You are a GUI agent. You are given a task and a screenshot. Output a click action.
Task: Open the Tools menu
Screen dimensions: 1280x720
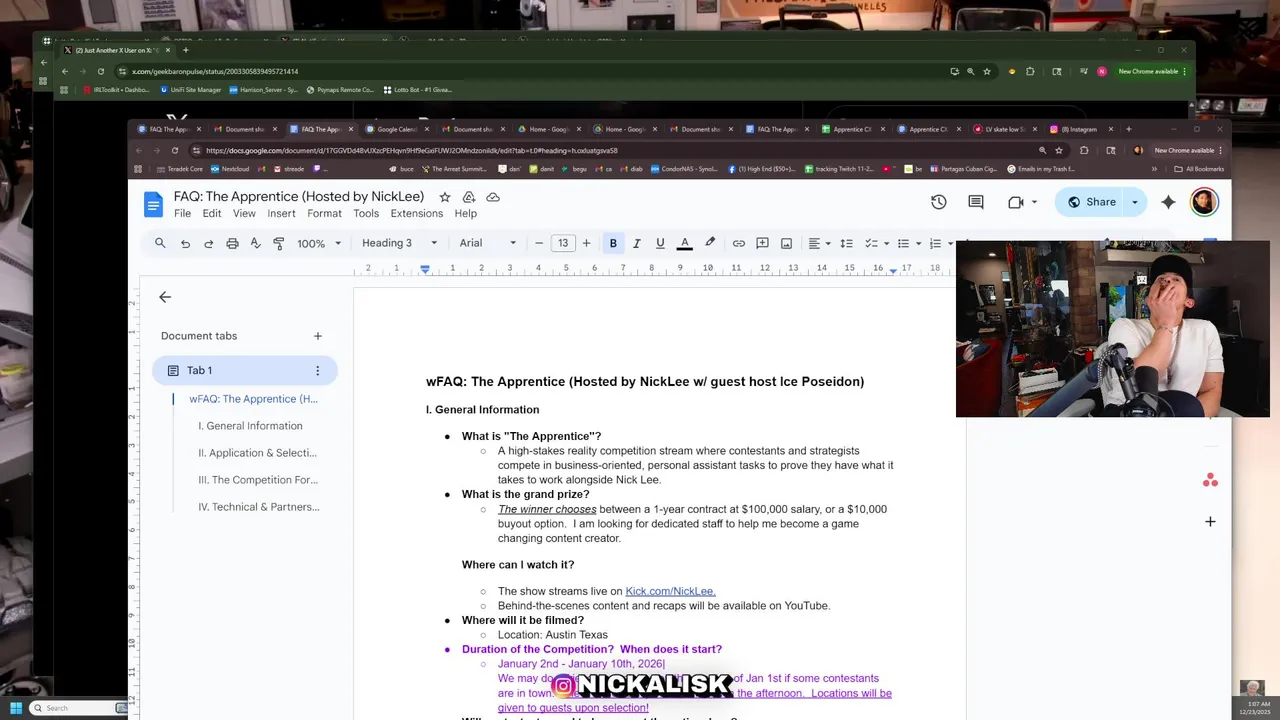coord(366,213)
